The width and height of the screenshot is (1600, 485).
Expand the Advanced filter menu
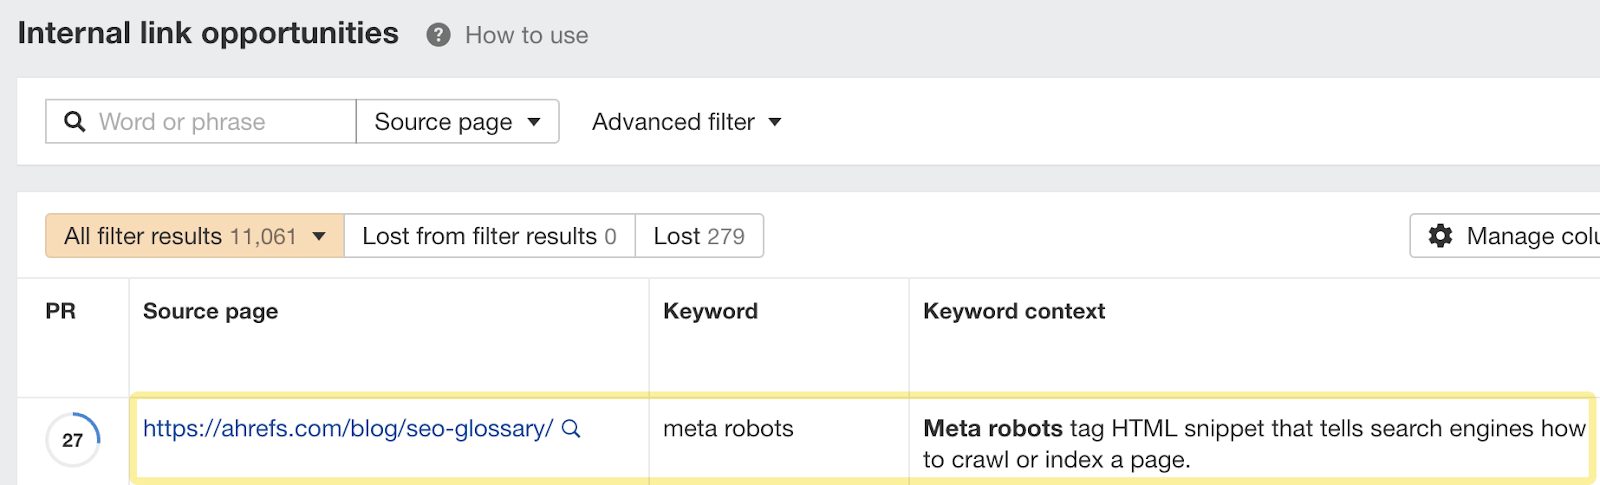click(x=686, y=122)
